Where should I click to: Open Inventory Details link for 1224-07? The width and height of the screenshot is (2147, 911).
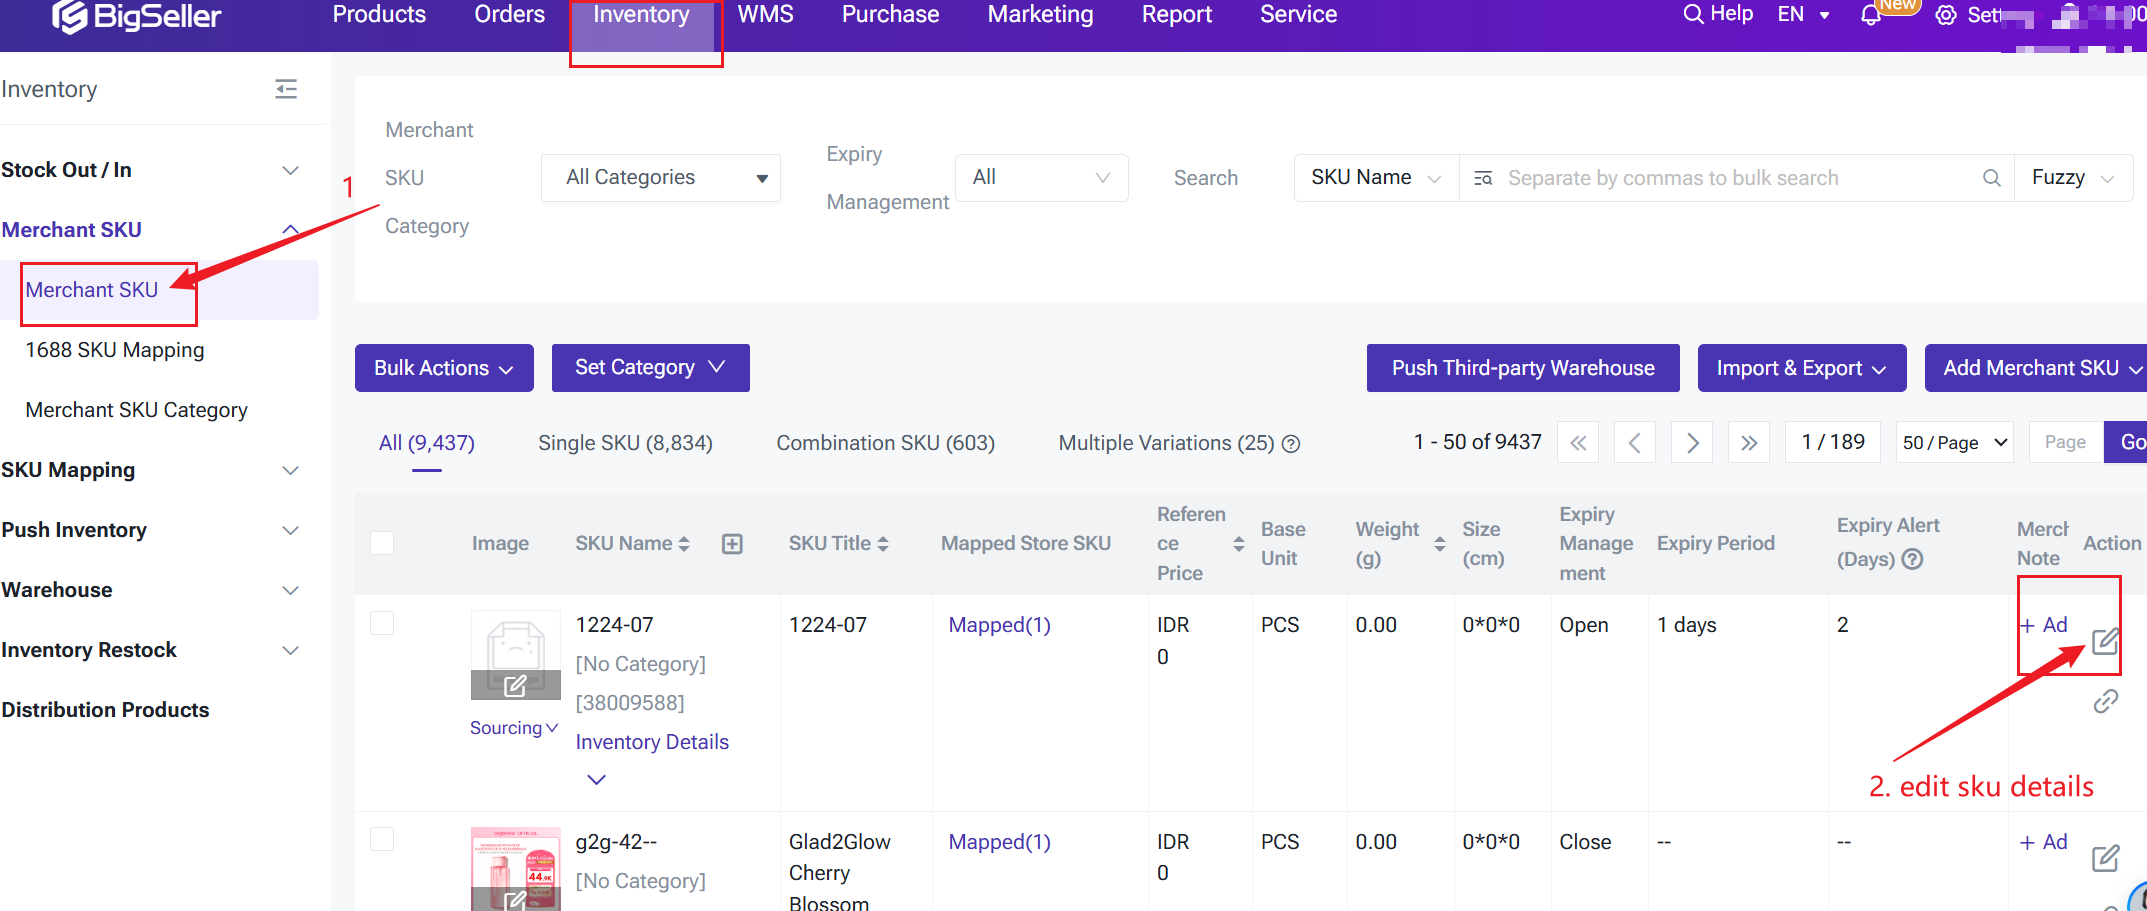click(x=652, y=742)
